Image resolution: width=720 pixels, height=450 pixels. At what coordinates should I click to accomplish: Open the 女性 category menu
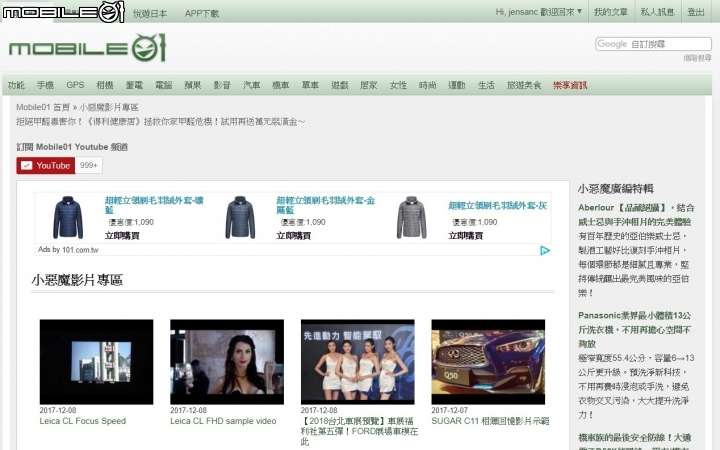(x=398, y=85)
